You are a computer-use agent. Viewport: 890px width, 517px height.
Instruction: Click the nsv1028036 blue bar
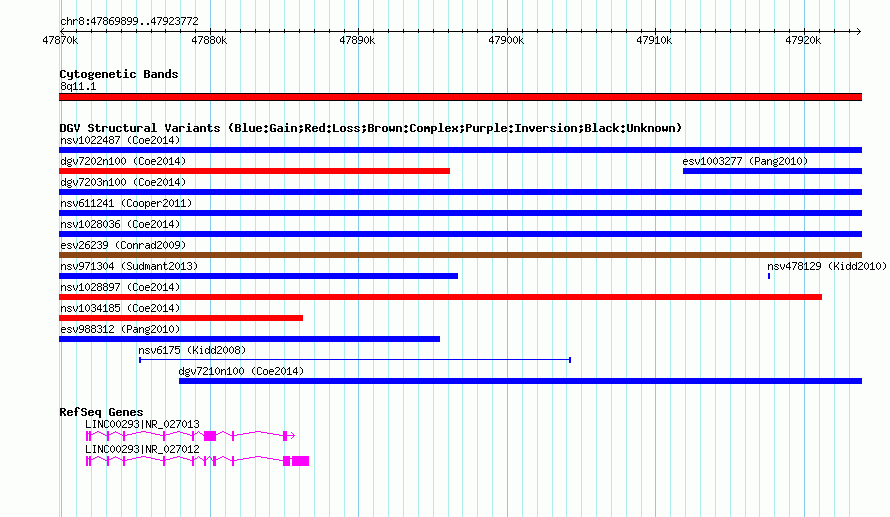(460, 234)
